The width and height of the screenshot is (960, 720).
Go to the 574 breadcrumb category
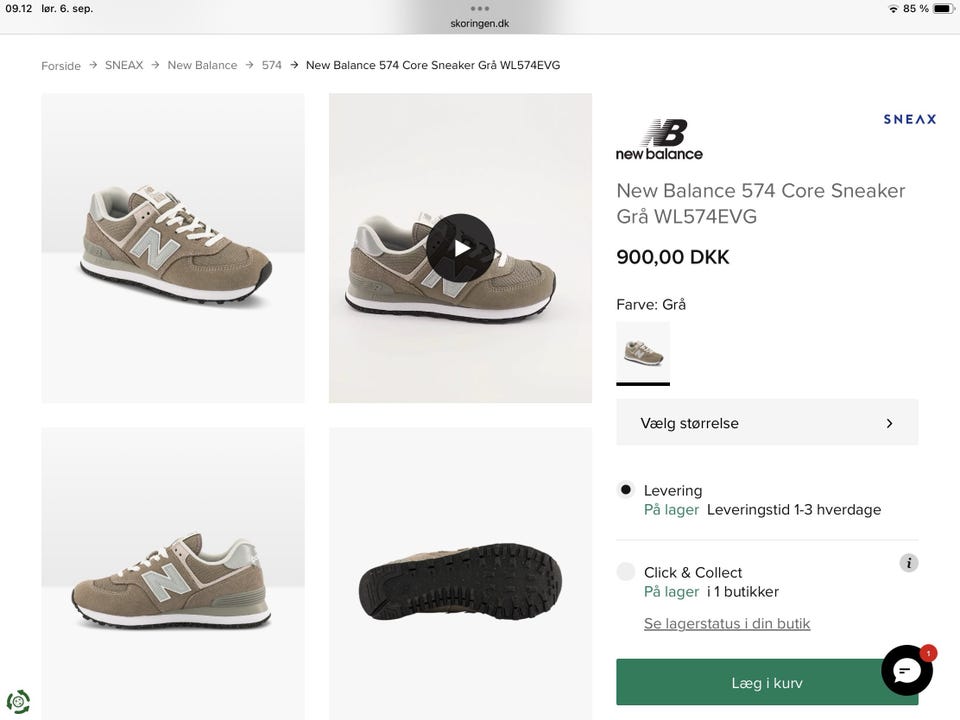[x=272, y=65]
